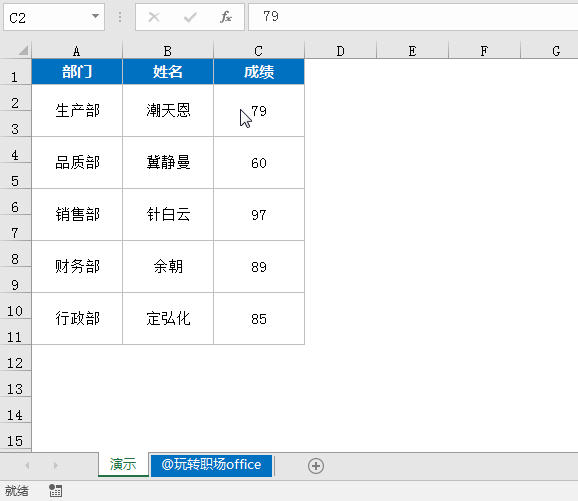Select row 8 header
The image size is (578, 501).
click(x=15, y=254)
